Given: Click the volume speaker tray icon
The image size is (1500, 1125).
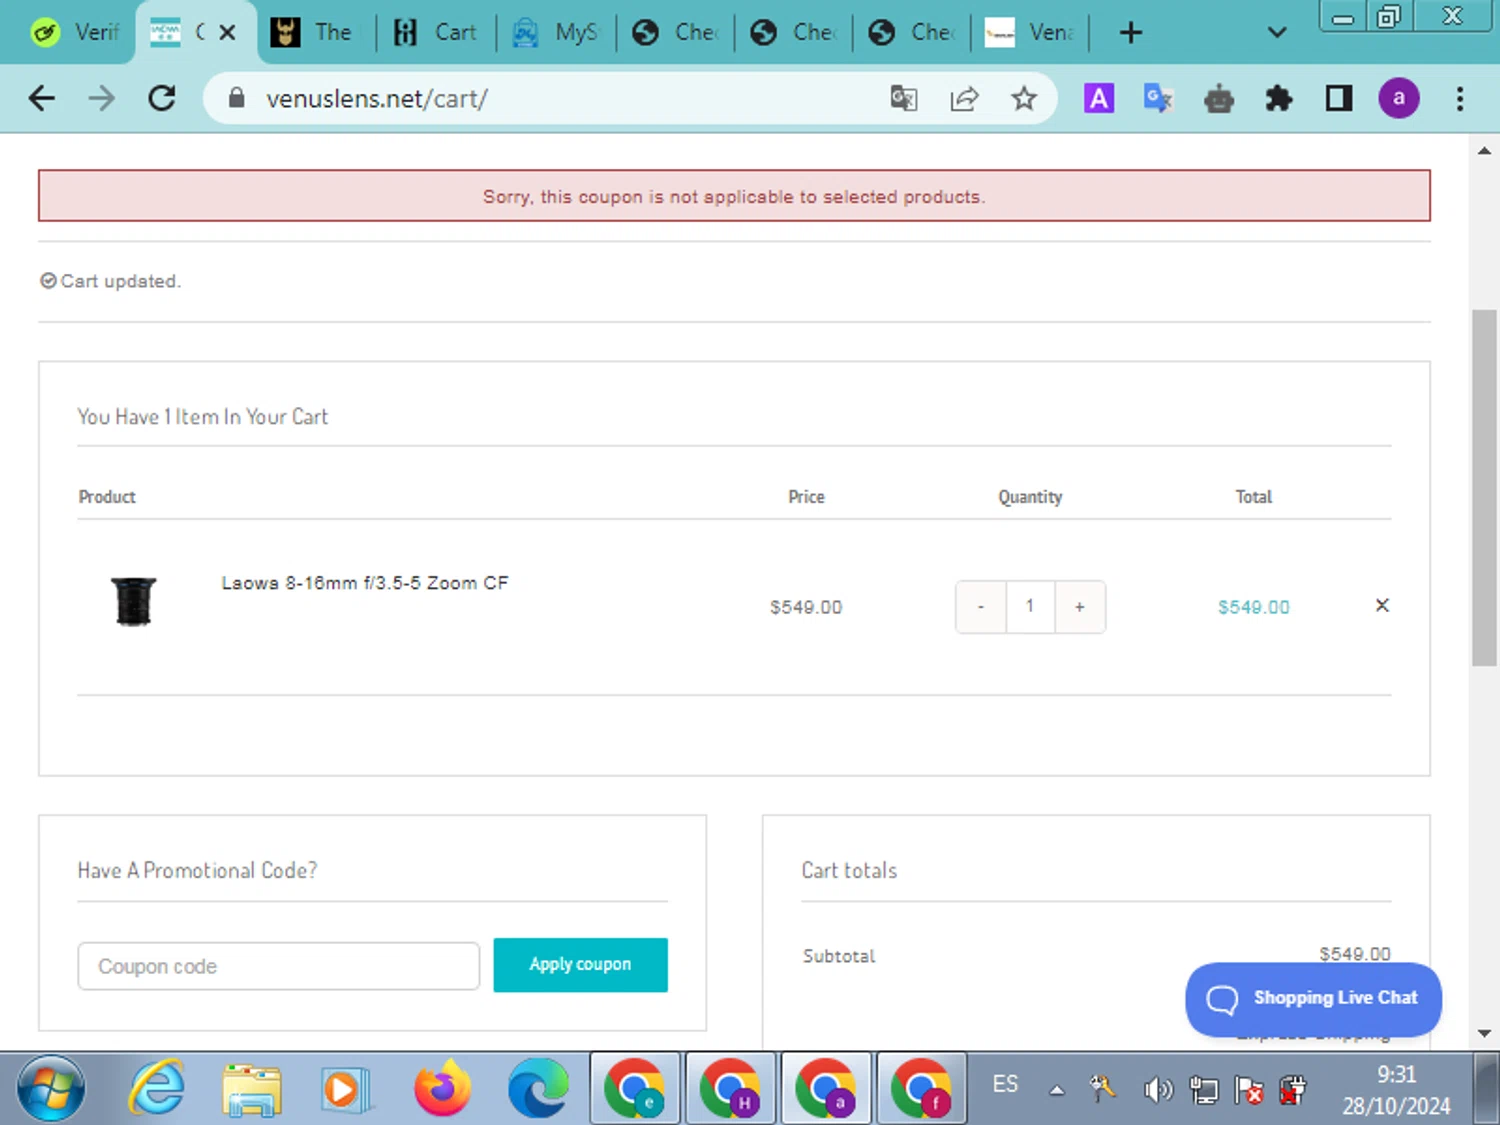Looking at the screenshot, I should pos(1158,1089).
